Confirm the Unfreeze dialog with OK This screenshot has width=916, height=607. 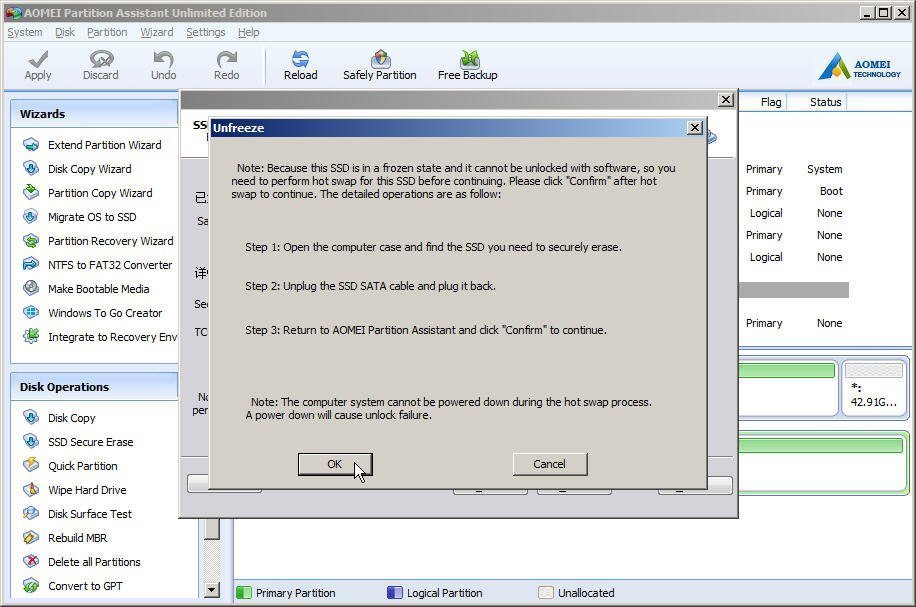coord(335,464)
